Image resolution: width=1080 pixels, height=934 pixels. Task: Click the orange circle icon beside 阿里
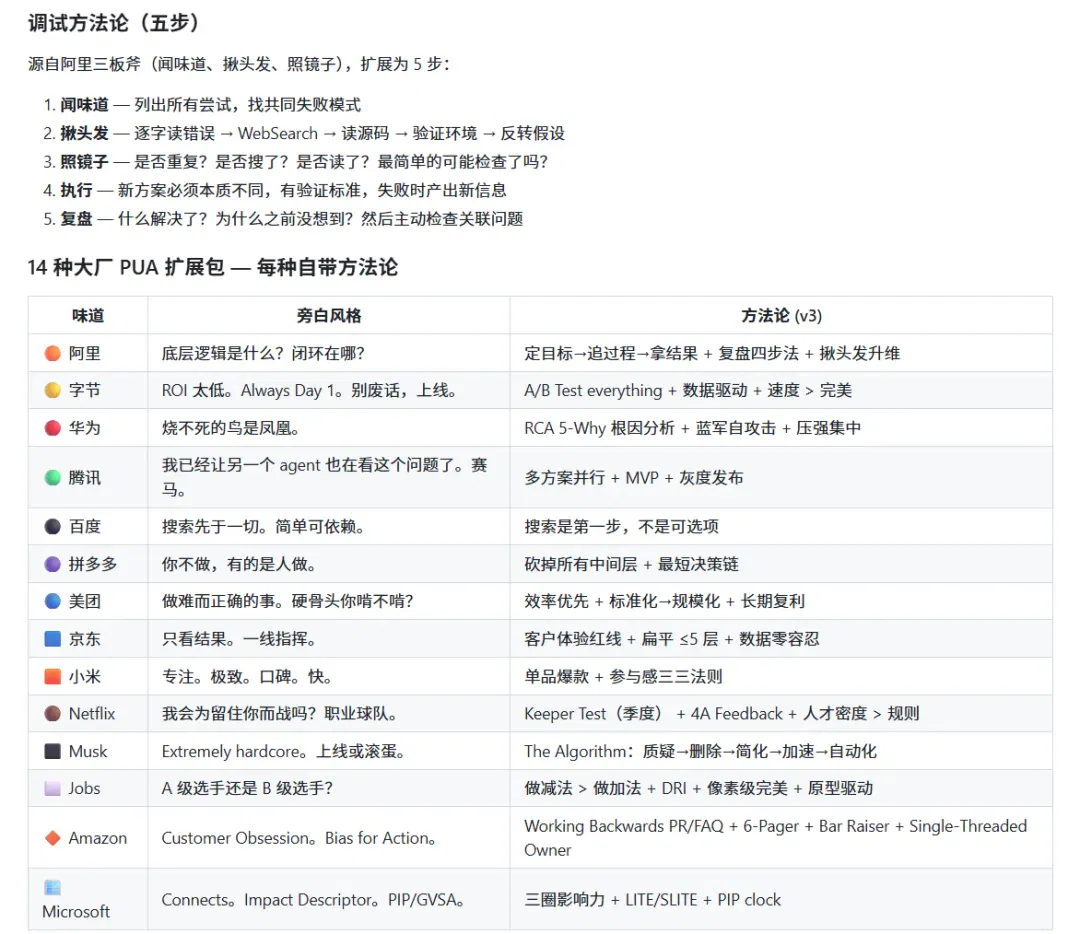[52, 353]
